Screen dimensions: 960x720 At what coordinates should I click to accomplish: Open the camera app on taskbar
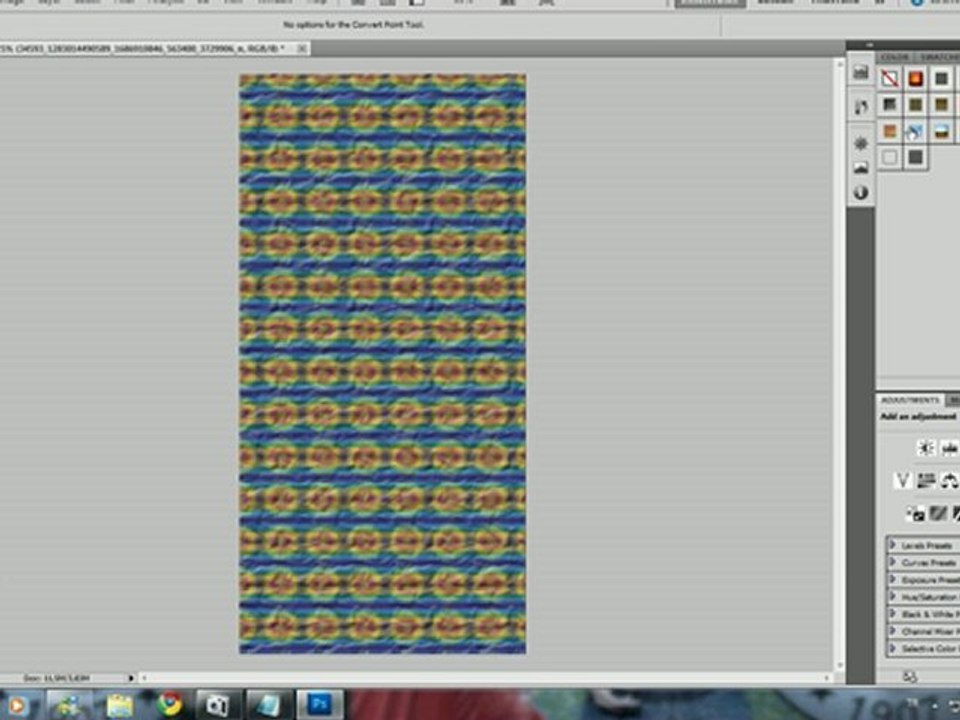point(218,705)
